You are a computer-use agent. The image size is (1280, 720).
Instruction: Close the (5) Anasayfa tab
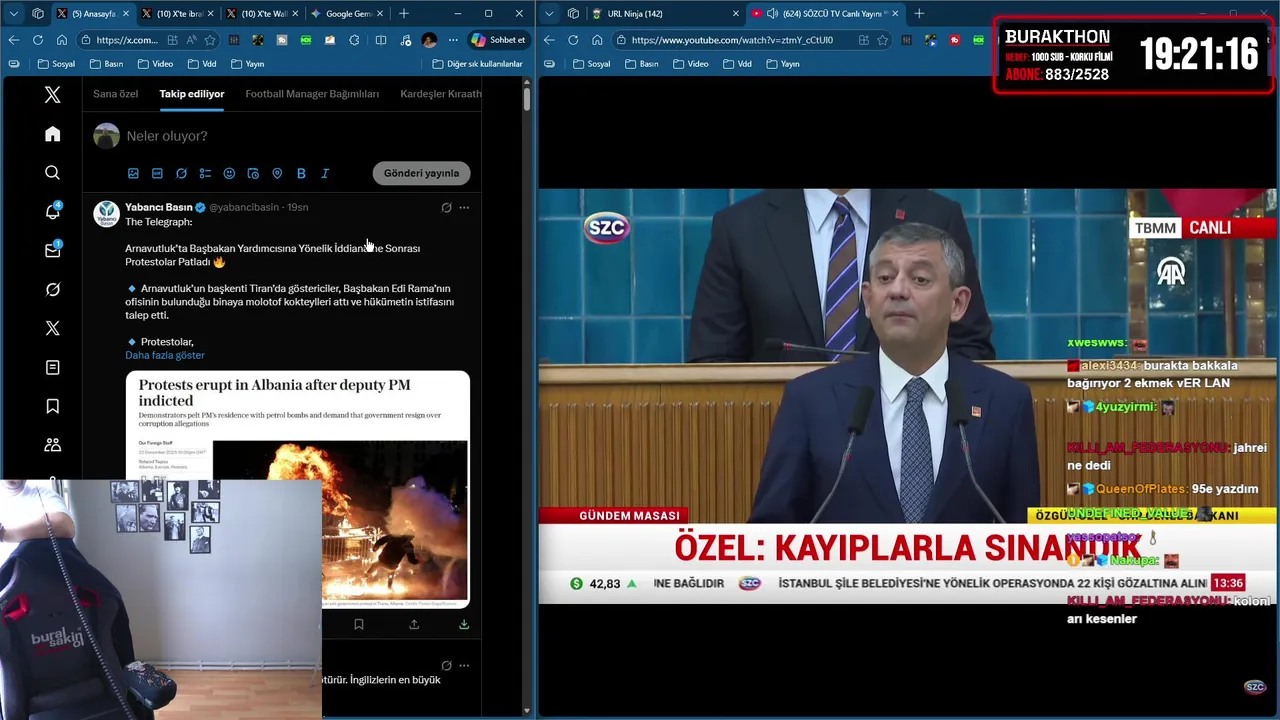point(125,14)
